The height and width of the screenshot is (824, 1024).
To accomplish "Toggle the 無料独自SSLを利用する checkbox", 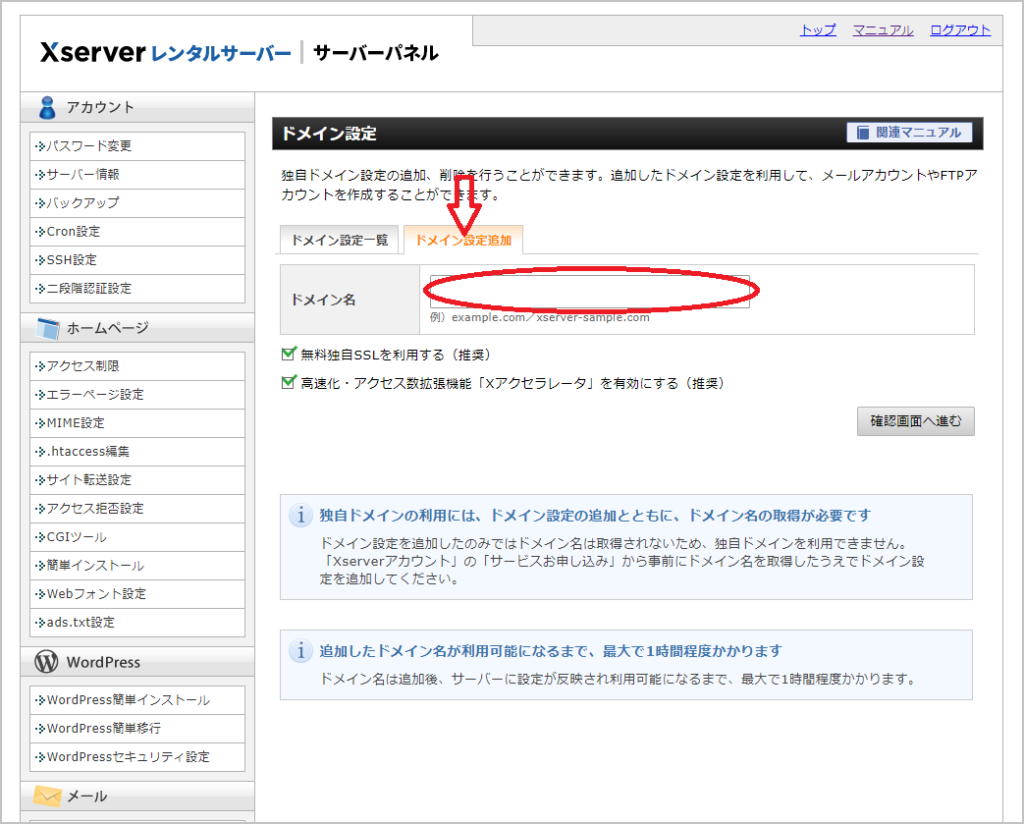I will [x=288, y=354].
